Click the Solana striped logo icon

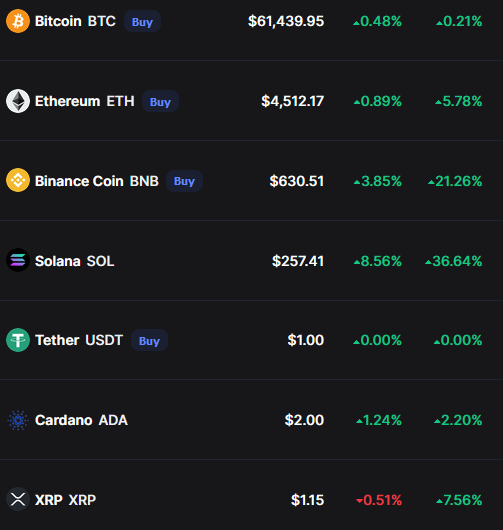pyautogui.click(x=18, y=260)
